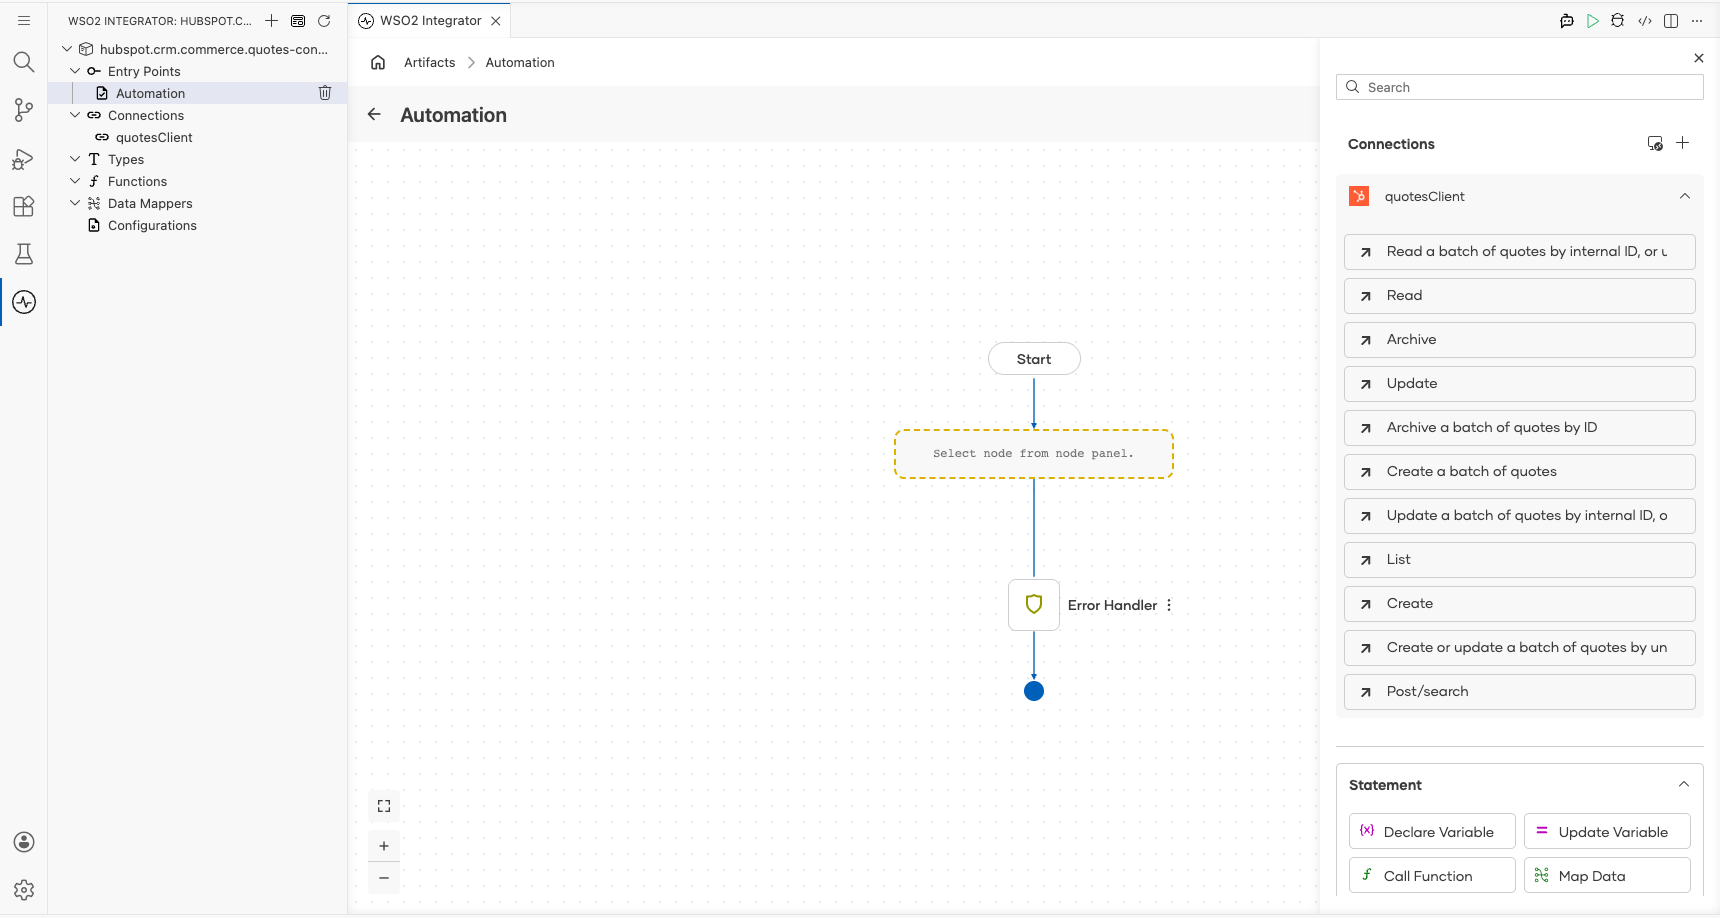This screenshot has width=1720, height=918.
Task: Open the Manage settings gear
Action: click(24, 890)
